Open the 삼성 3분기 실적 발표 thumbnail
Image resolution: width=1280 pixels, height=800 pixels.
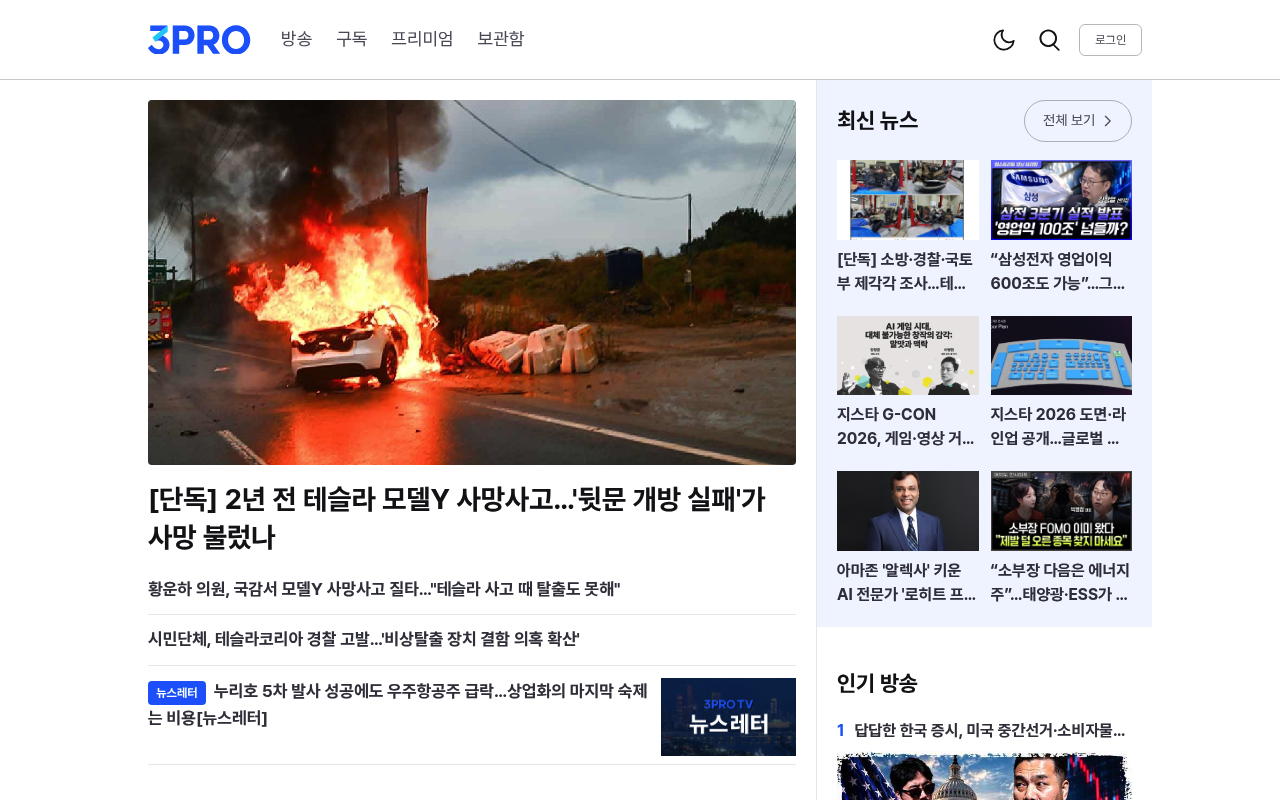click(1061, 200)
